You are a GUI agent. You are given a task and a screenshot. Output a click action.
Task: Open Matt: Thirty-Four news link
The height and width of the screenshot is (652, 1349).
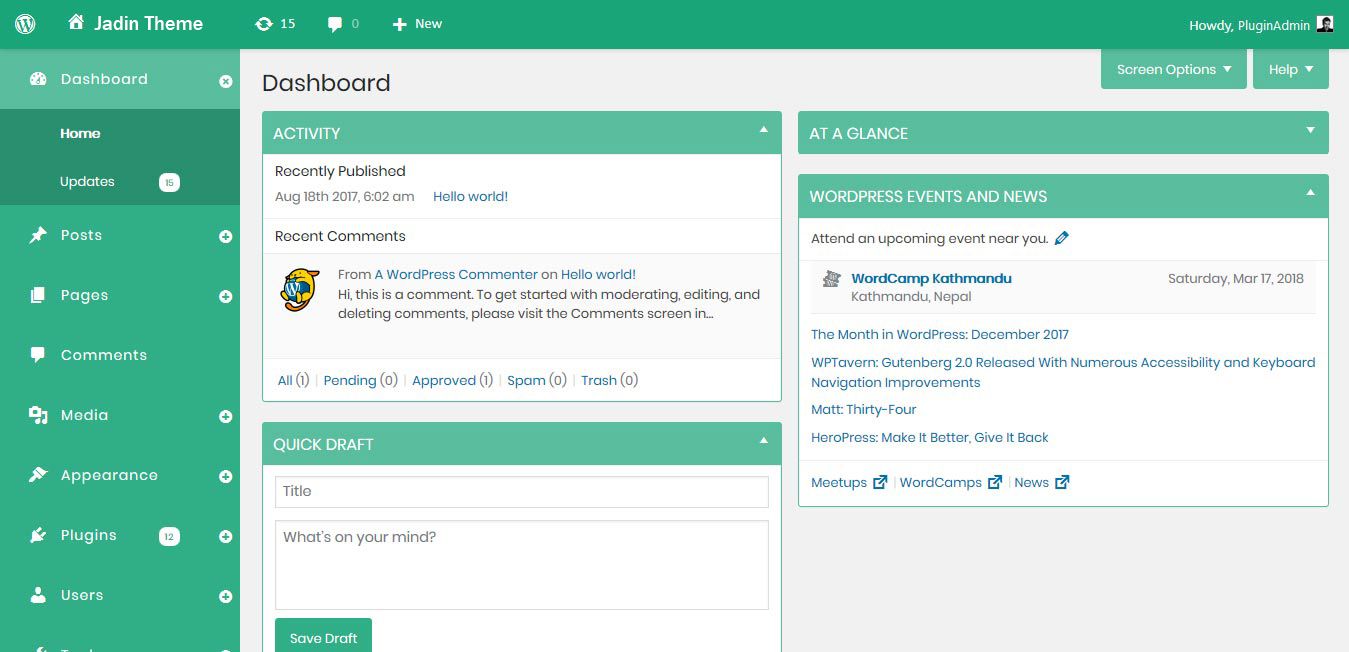(x=864, y=409)
